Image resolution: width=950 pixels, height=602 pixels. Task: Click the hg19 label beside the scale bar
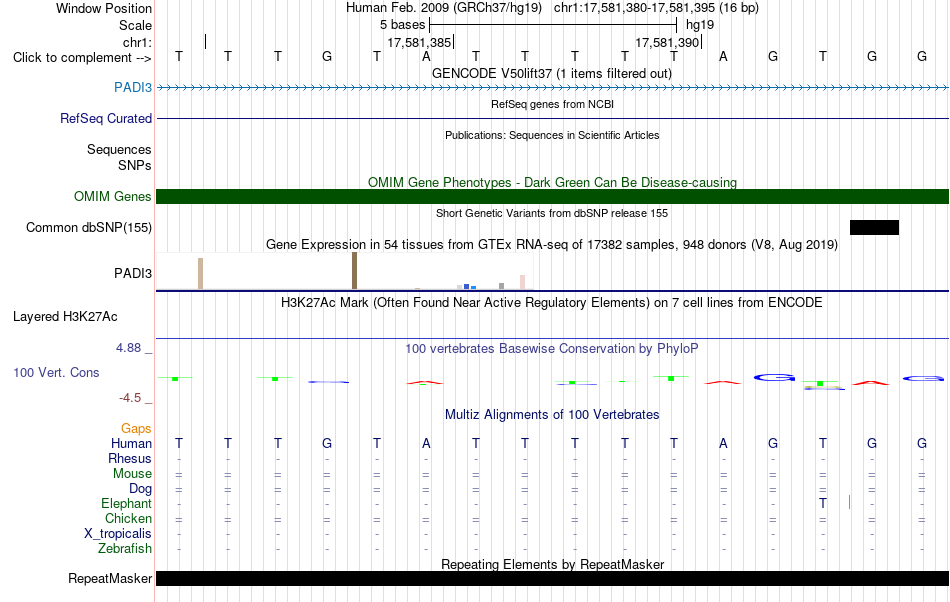700,25
